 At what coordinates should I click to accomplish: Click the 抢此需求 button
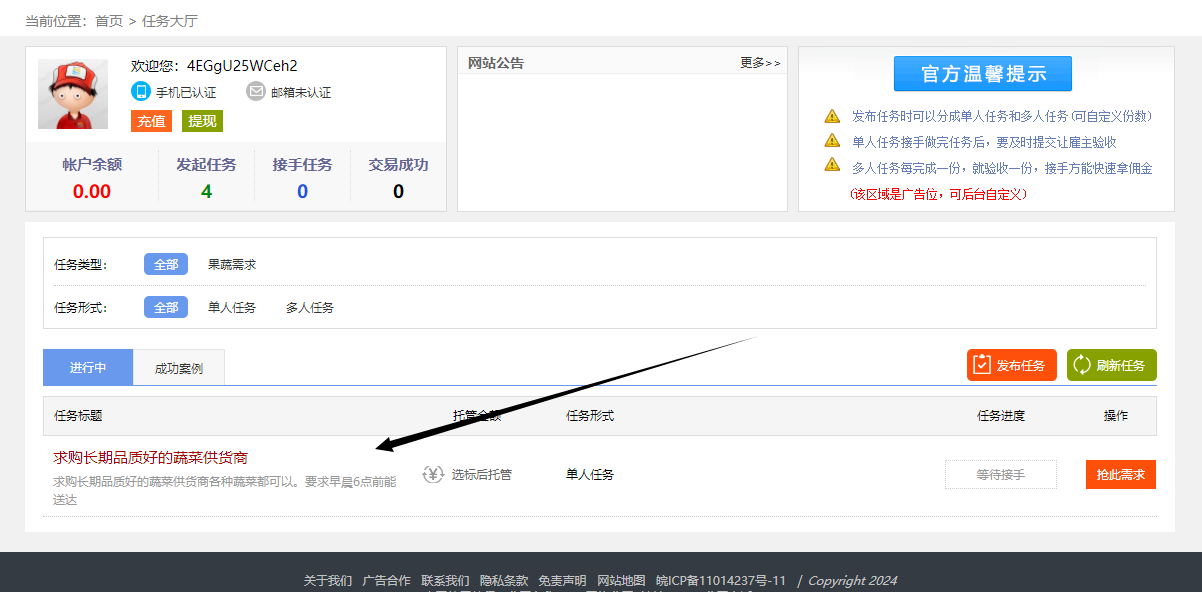tap(1121, 474)
